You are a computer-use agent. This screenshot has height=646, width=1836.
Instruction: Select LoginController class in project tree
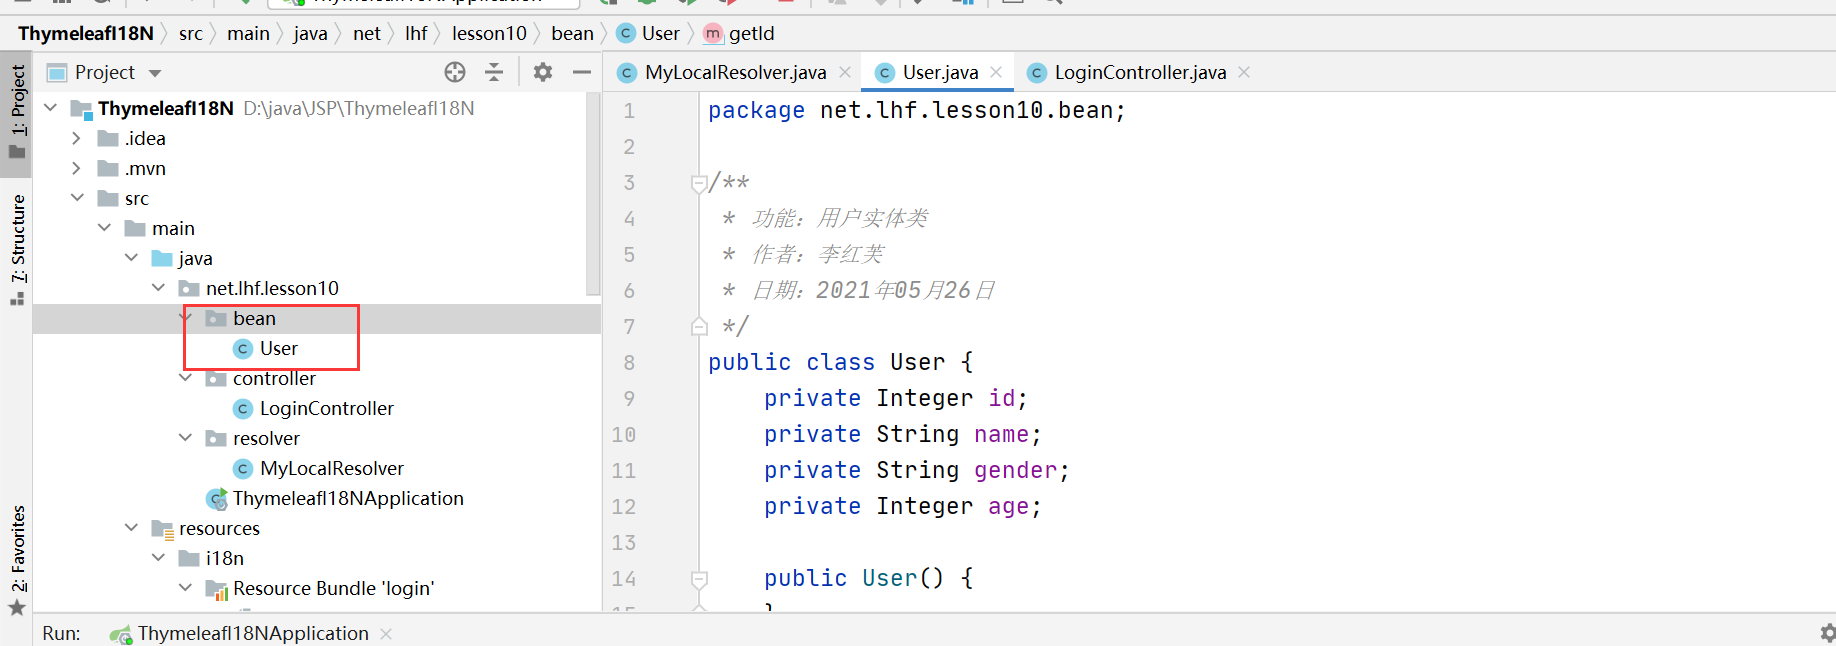click(x=326, y=408)
